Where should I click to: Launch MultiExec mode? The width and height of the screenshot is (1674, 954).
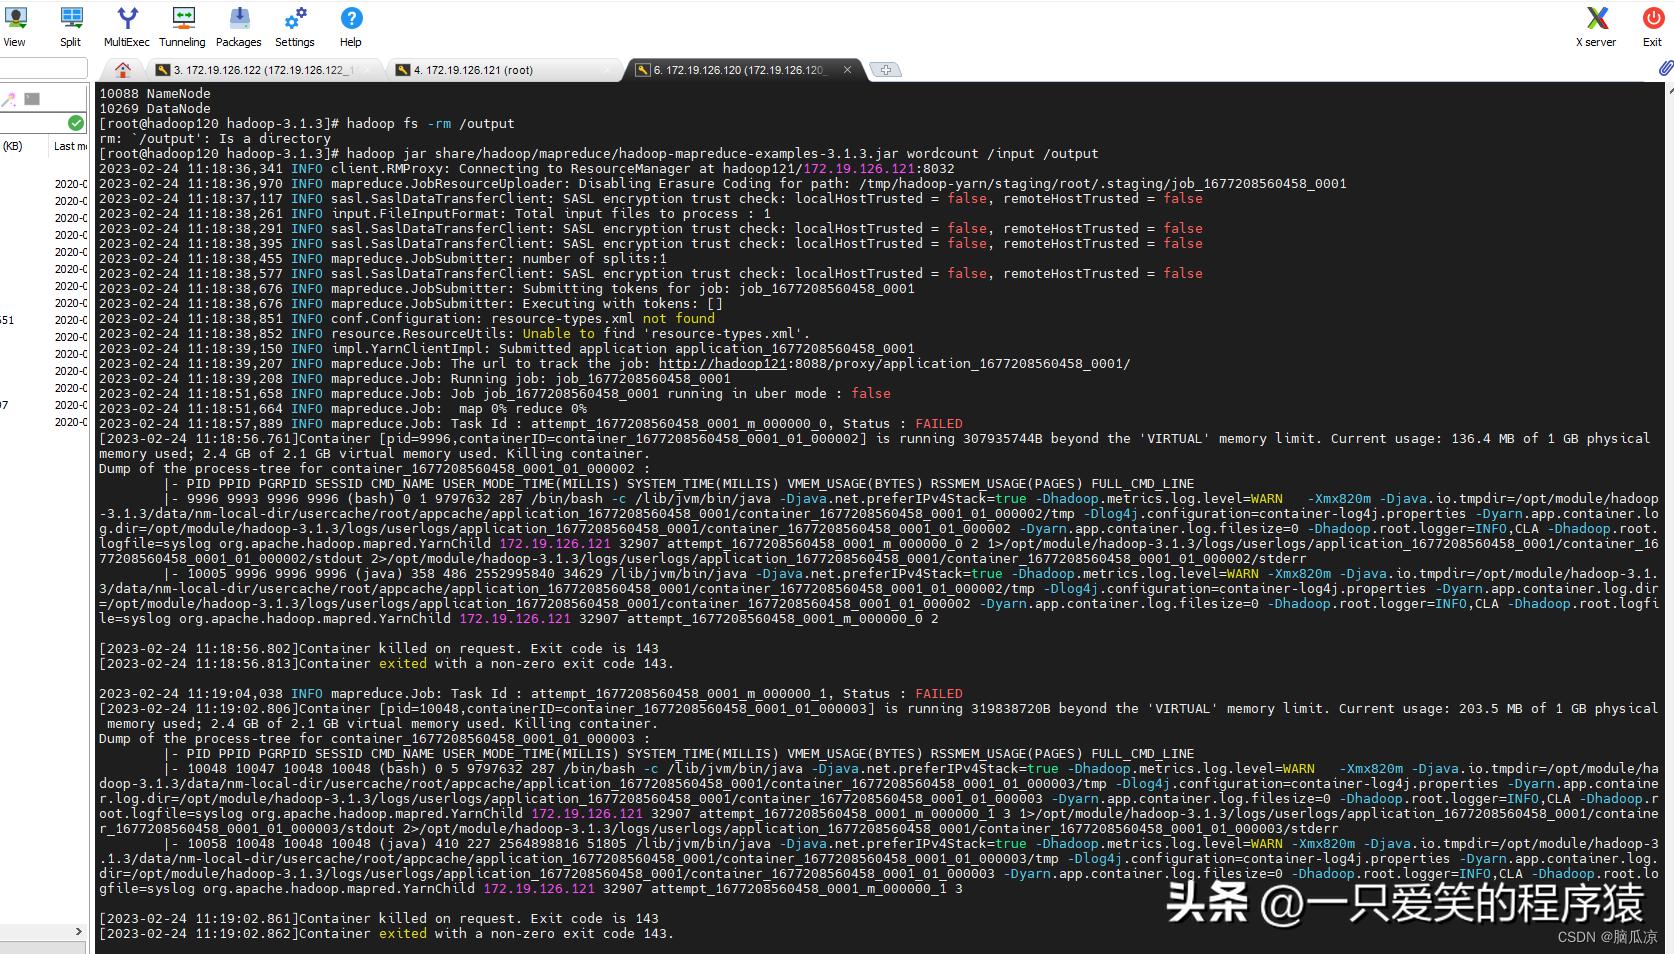(x=127, y=26)
